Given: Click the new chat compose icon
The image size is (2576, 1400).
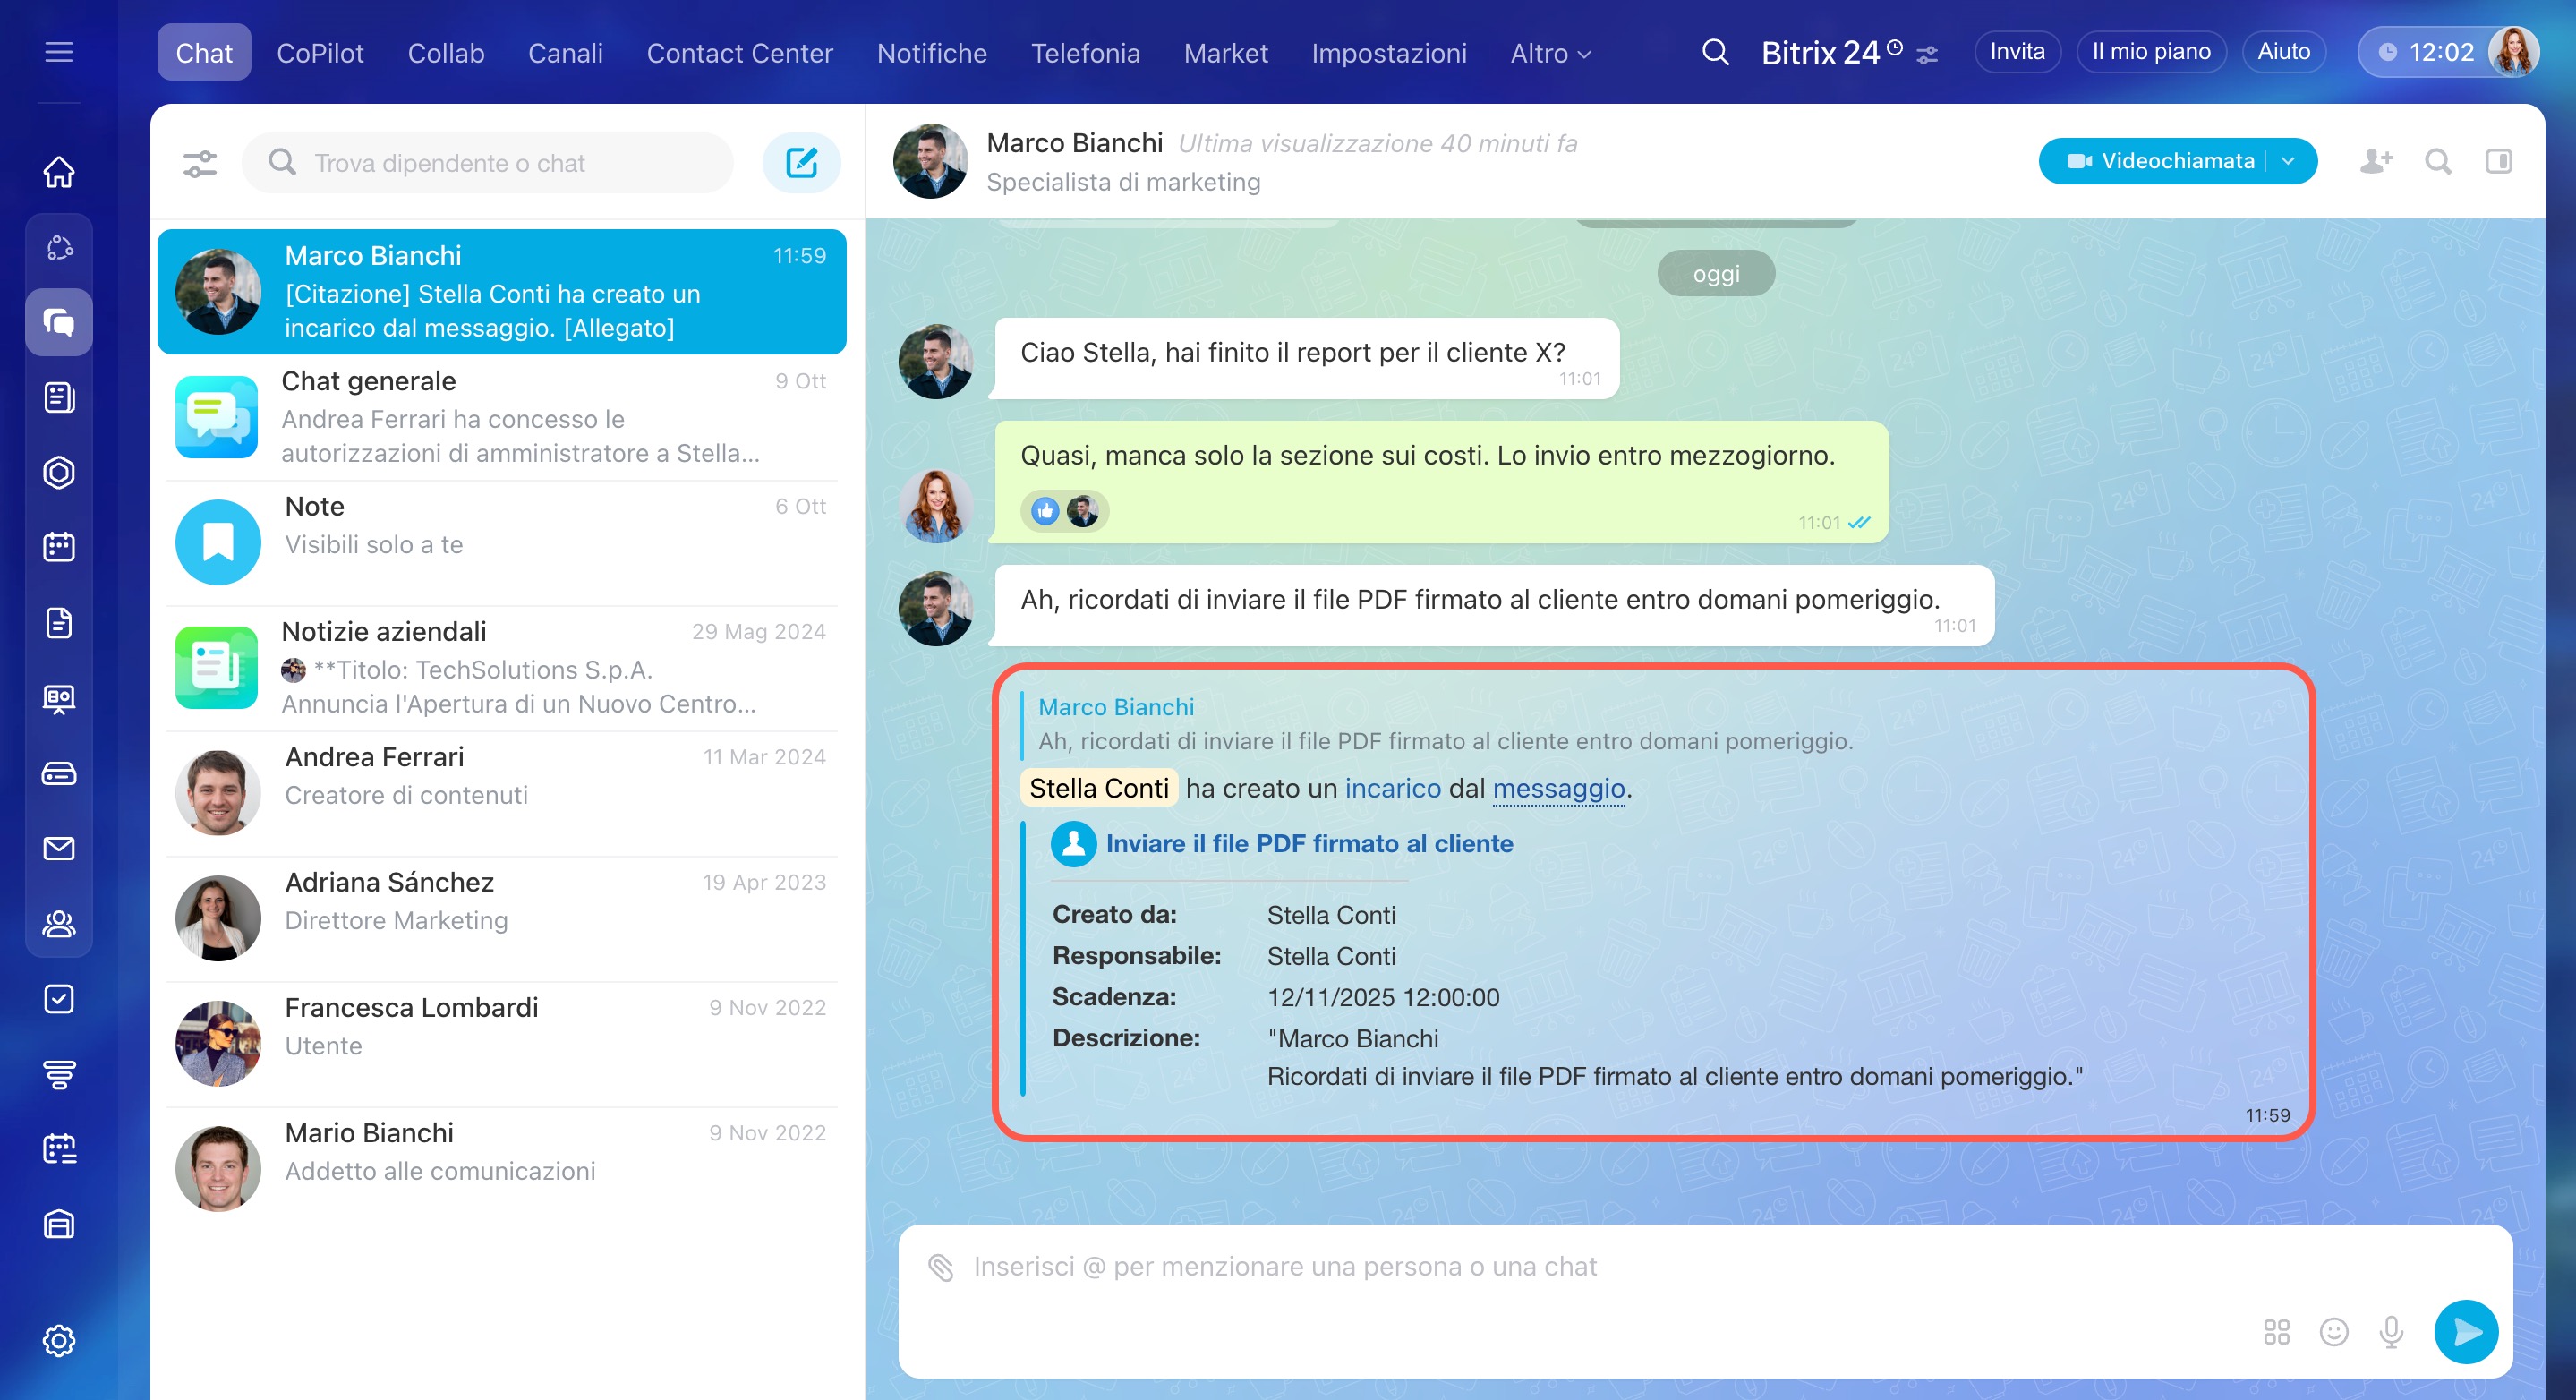Looking at the screenshot, I should coord(801,162).
